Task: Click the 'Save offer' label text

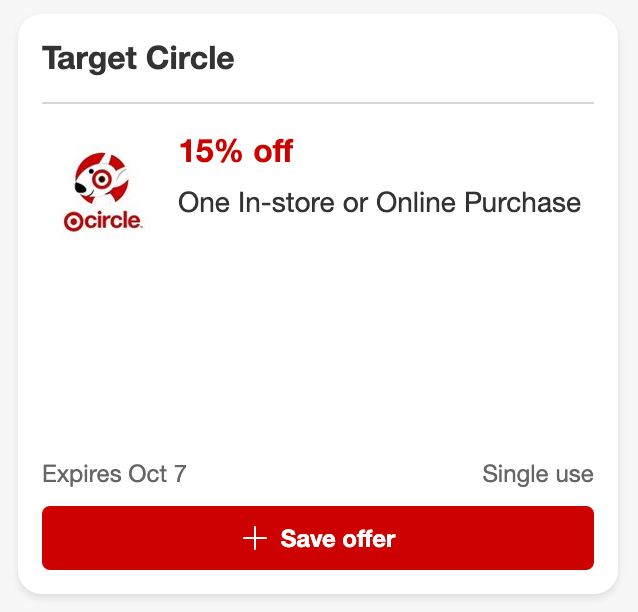Action: click(x=338, y=539)
